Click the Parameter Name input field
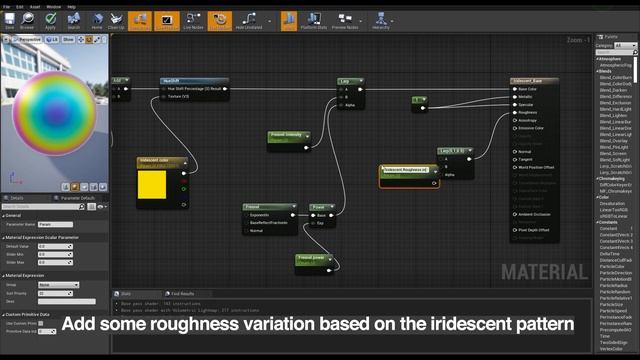Screen dimensions: 640x360 pyautogui.click(x=56, y=224)
